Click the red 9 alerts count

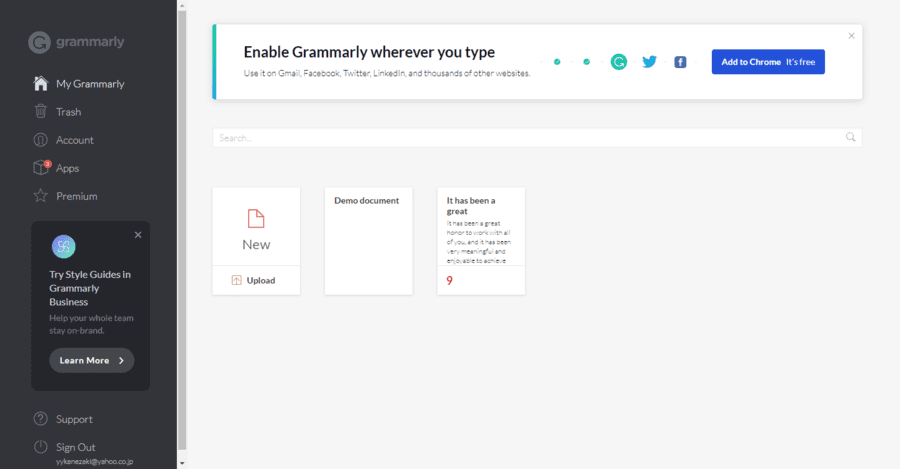click(x=449, y=281)
